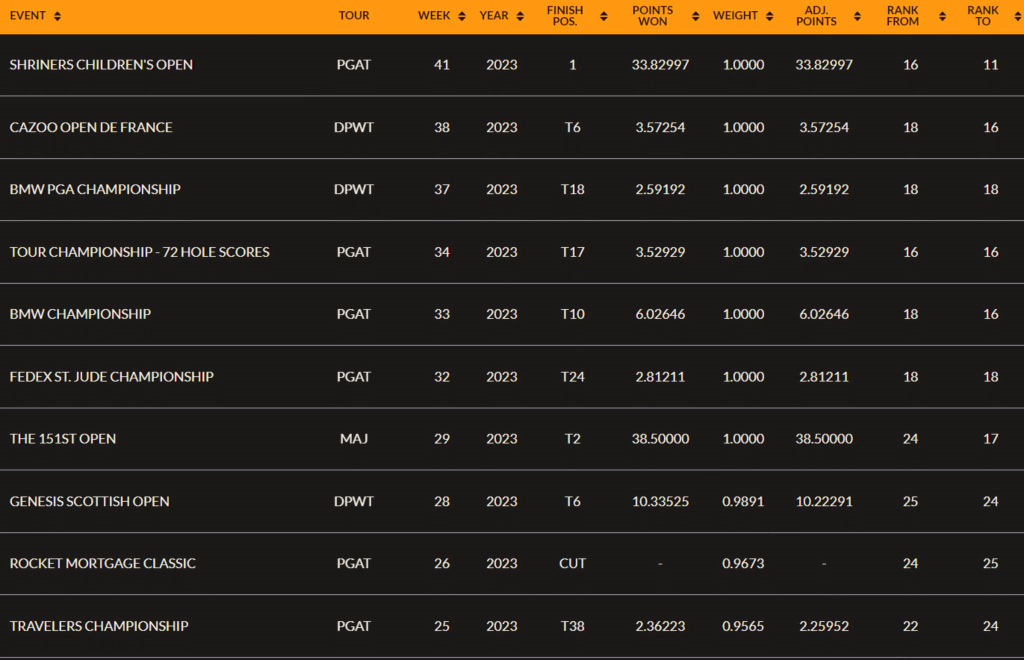Screen dimensions: 1024x660
Task: Click week 41 in Shriners row
Action: tap(442, 65)
